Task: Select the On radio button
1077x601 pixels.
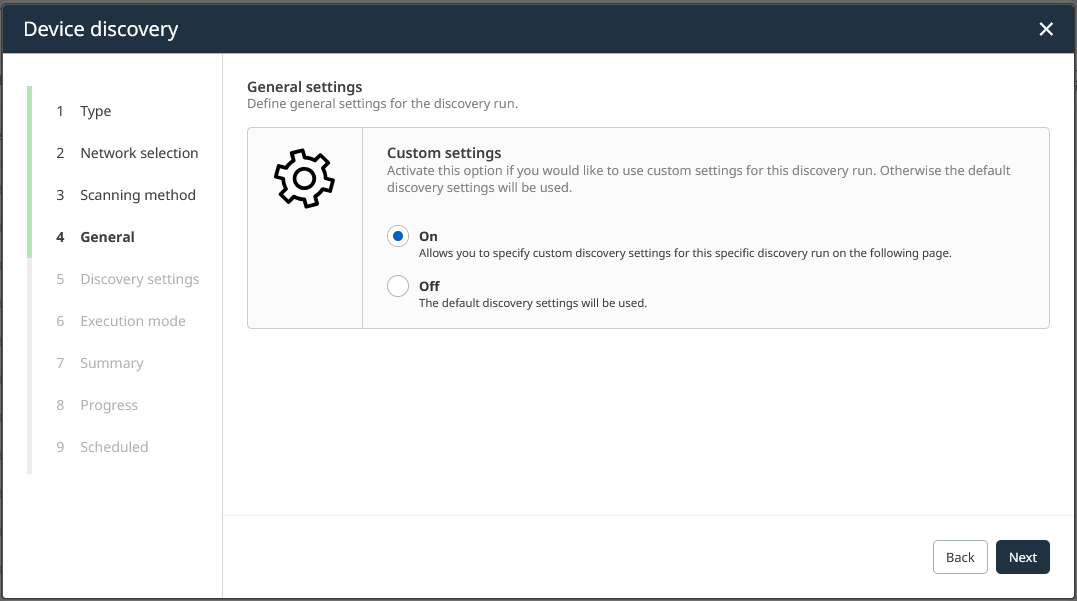Action: [x=398, y=237]
